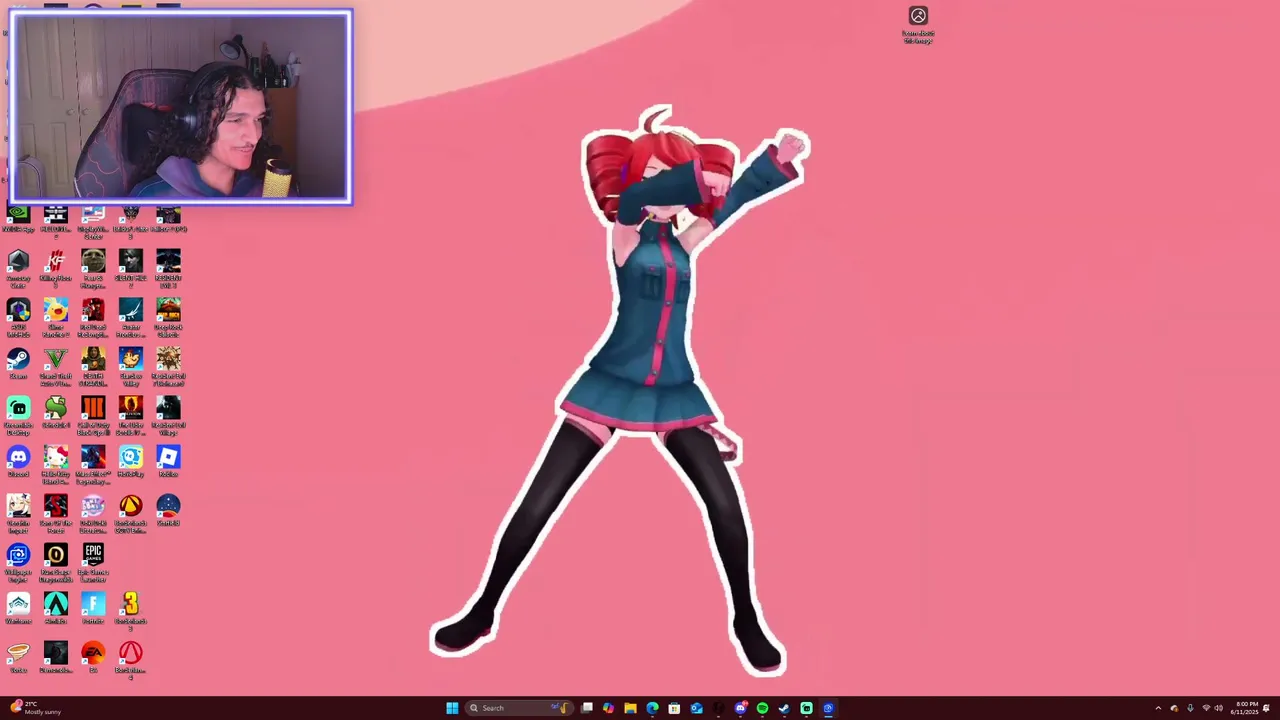Launch Slime Rancher 2 from the desktop
This screenshot has height=720, width=1280.
click(x=56, y=318)
